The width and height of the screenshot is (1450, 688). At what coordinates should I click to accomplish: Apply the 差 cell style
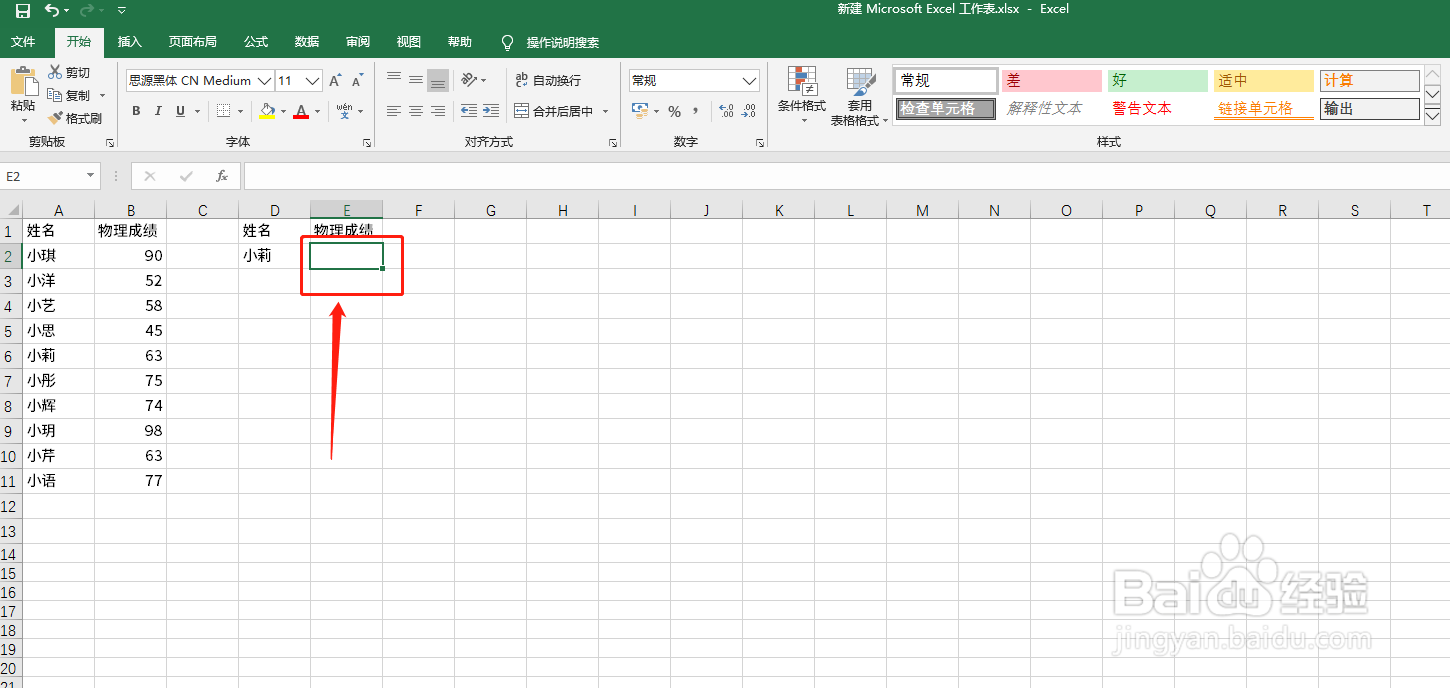tap(1051, 79)
